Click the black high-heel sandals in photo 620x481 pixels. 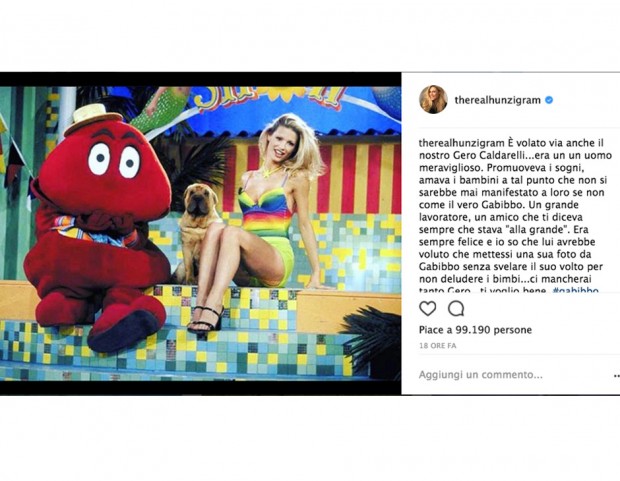pyautogui.click(x=205, y=320)
